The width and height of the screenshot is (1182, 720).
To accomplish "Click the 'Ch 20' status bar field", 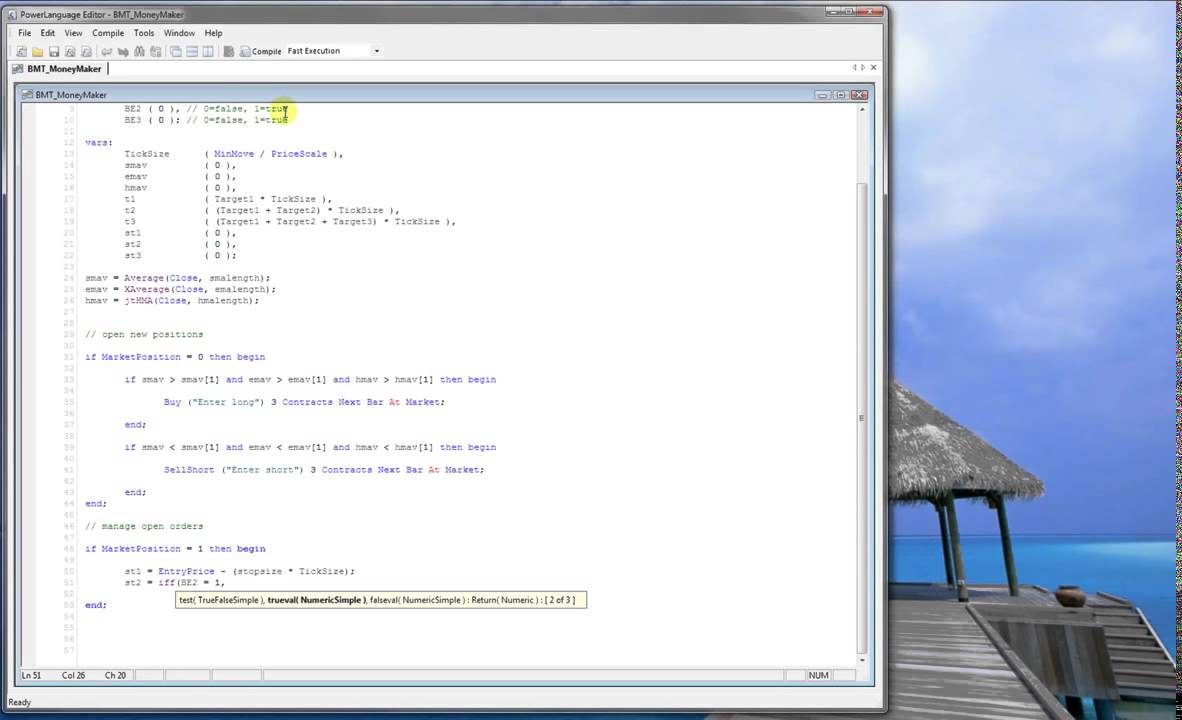I will 115,676.
